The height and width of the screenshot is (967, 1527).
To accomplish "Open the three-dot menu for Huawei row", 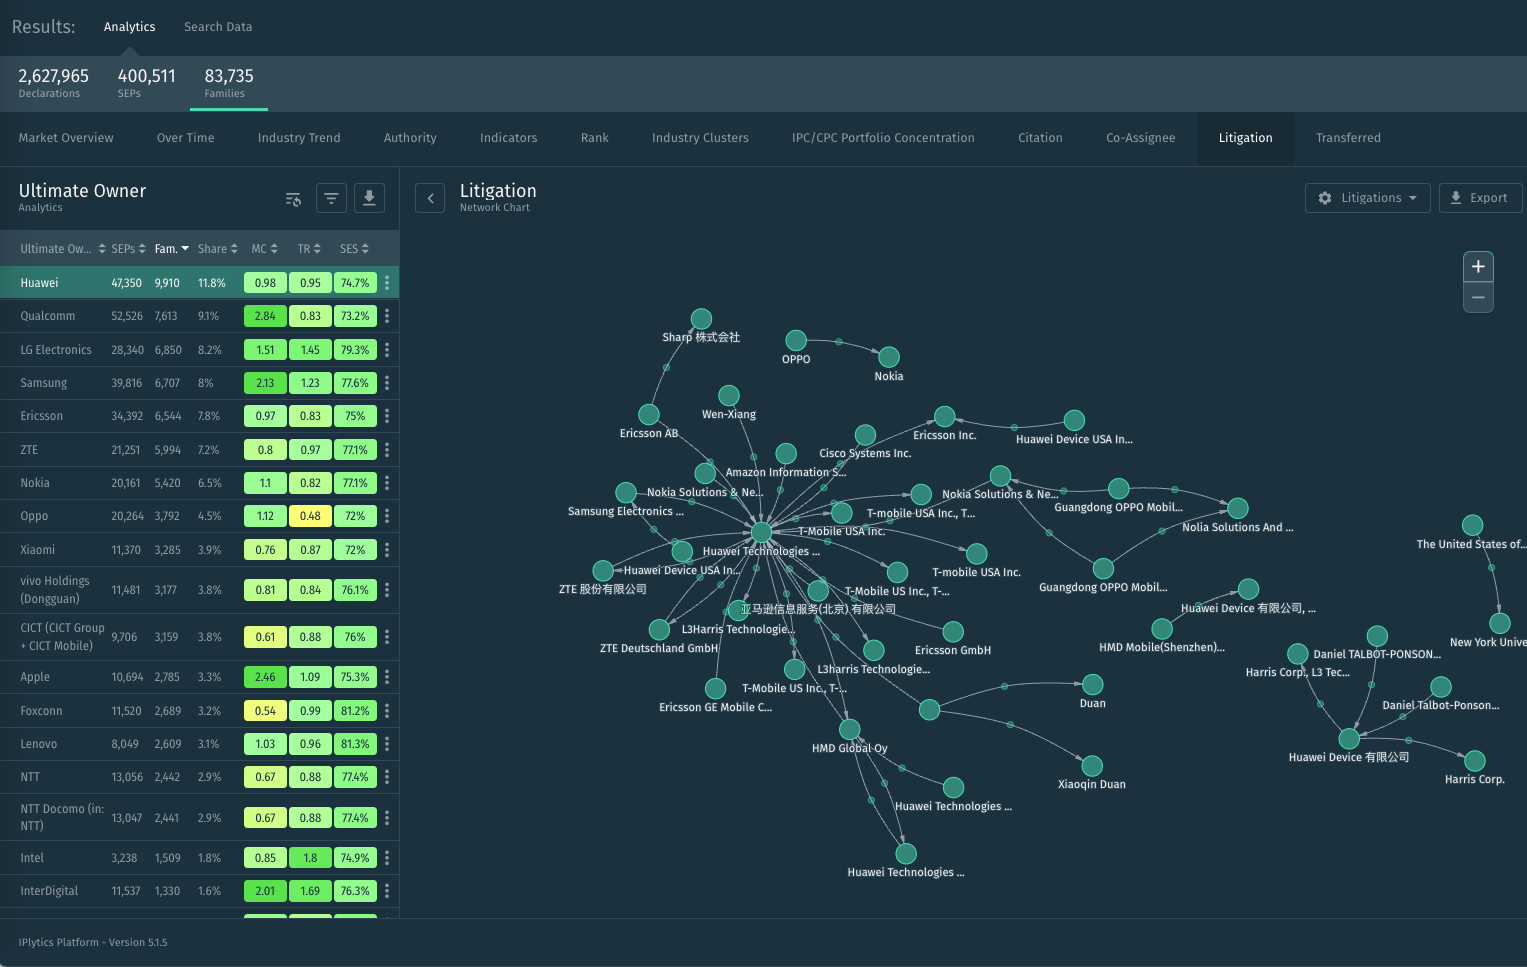I will [387, 283].
